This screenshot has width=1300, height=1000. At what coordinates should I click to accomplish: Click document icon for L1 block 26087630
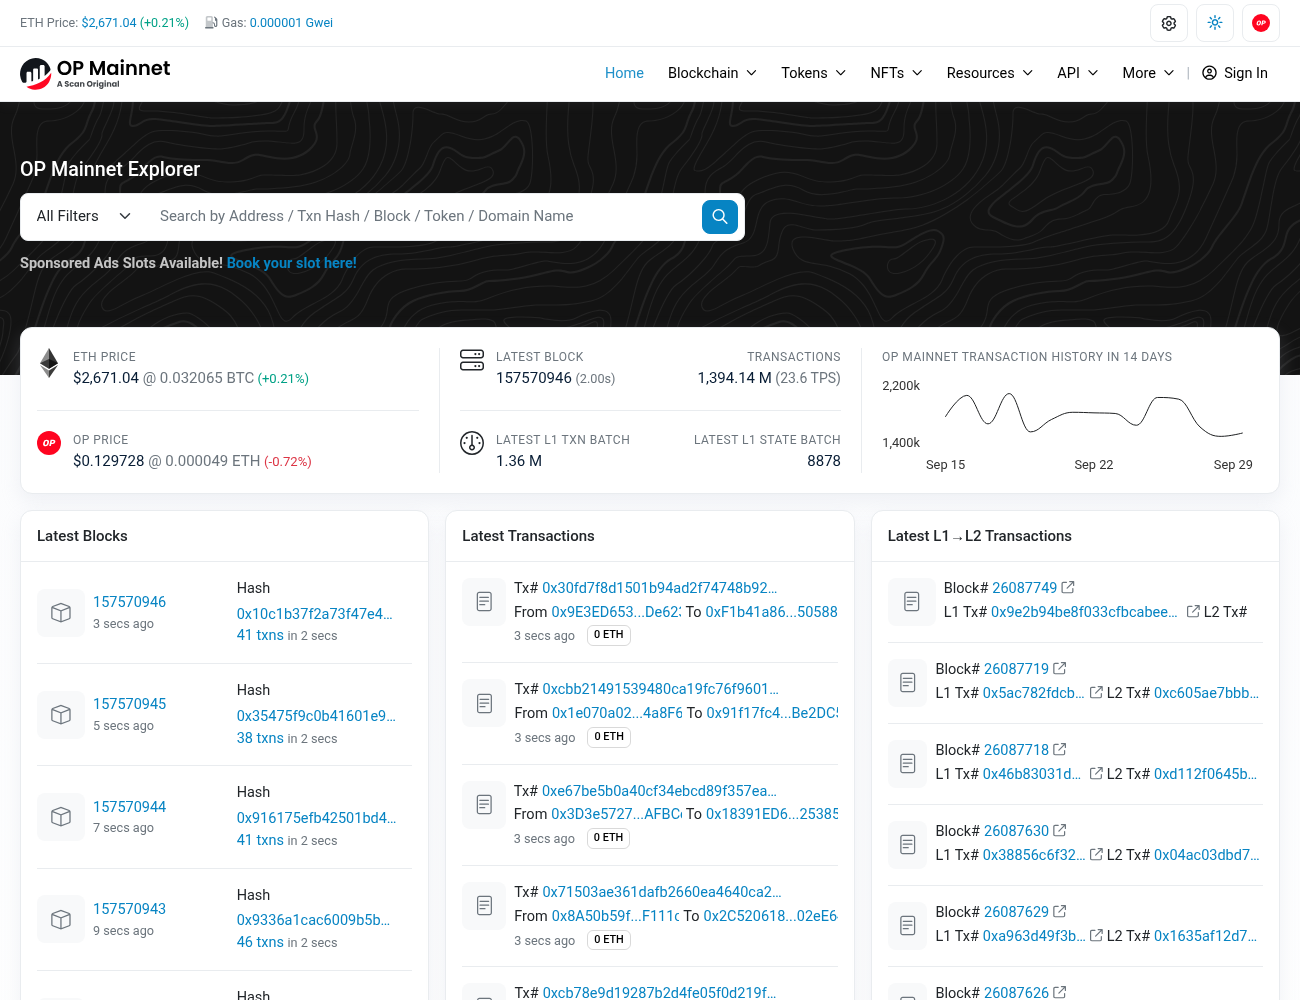(x=908, y=845)
